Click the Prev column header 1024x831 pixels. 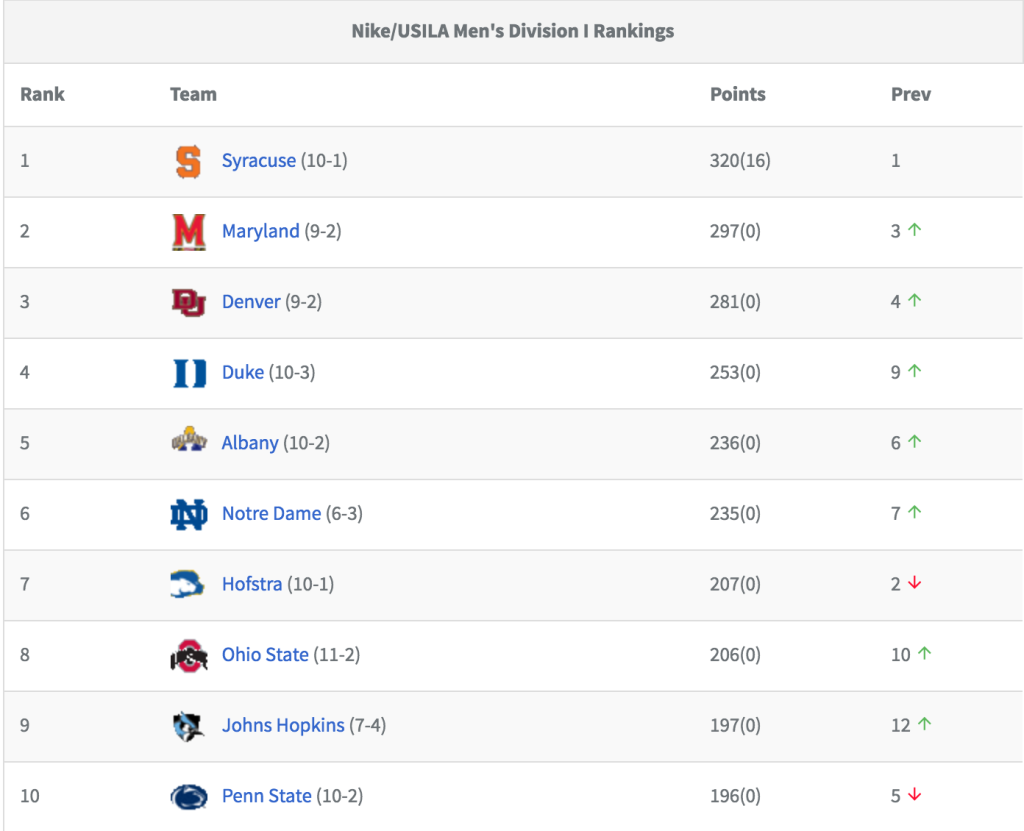[911, 94]
